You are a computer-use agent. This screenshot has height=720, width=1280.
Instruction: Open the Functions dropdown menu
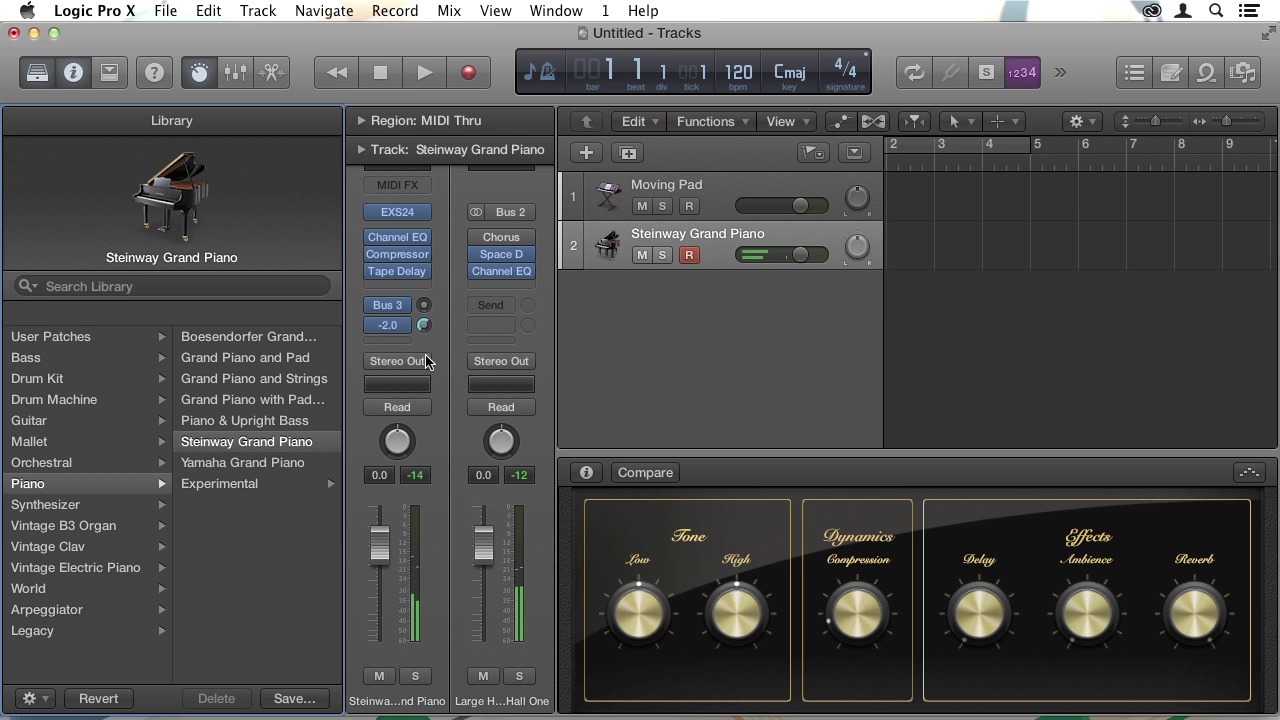pos(712,122)
